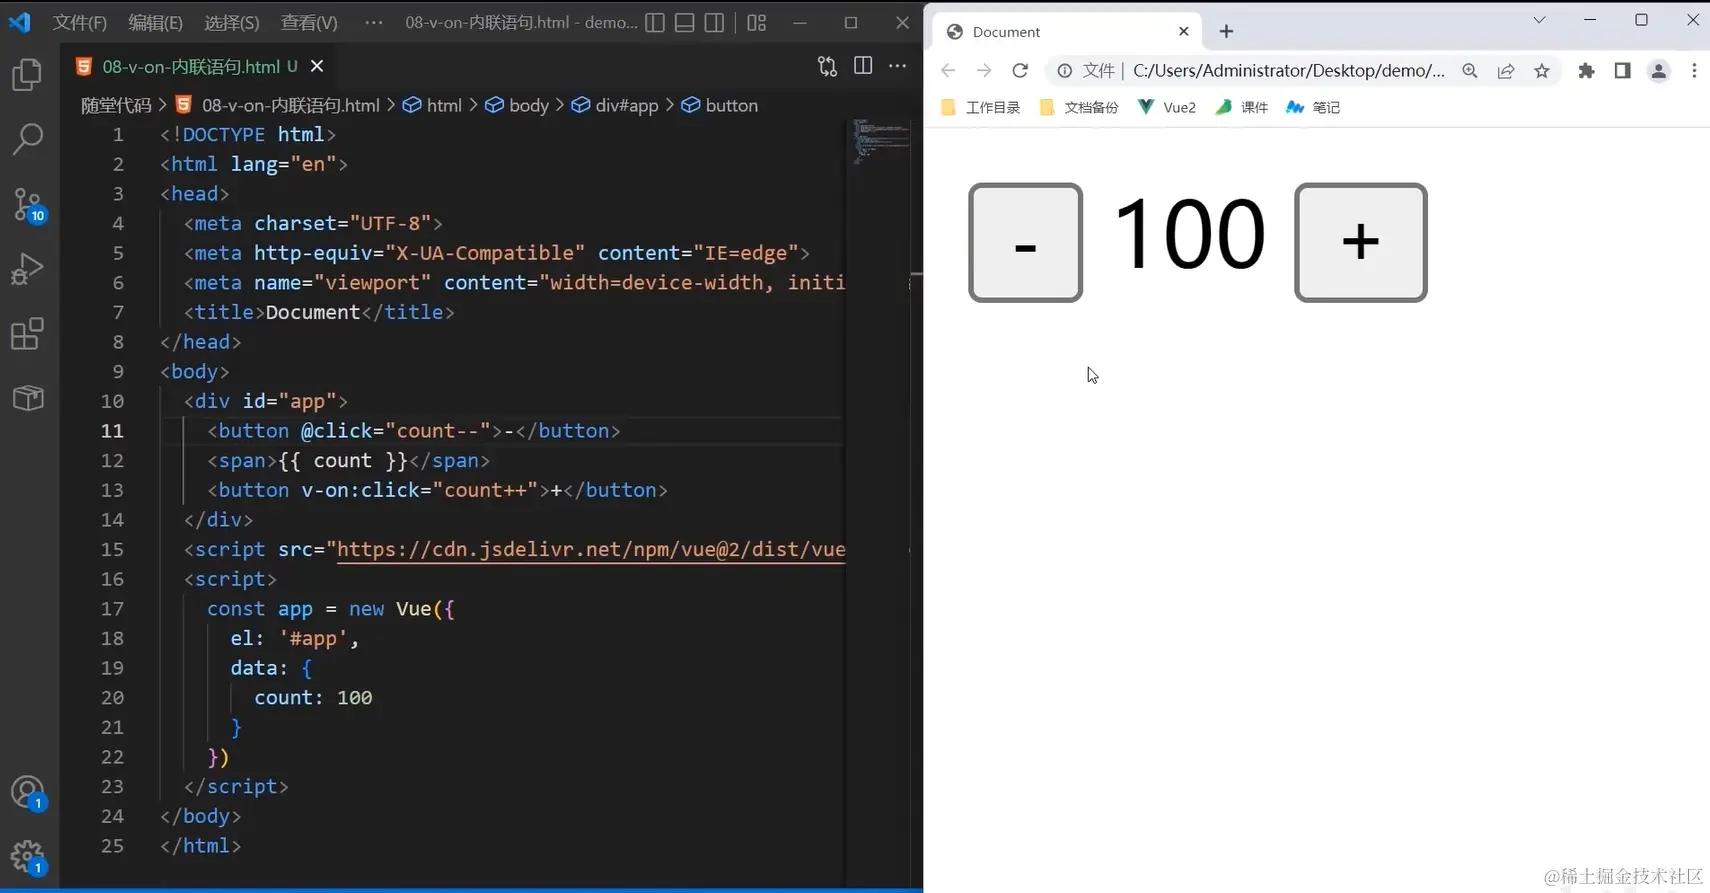Click line number 11 in the gutter
This screenshot has height=893, width=1710.
(x=112, y=430)
